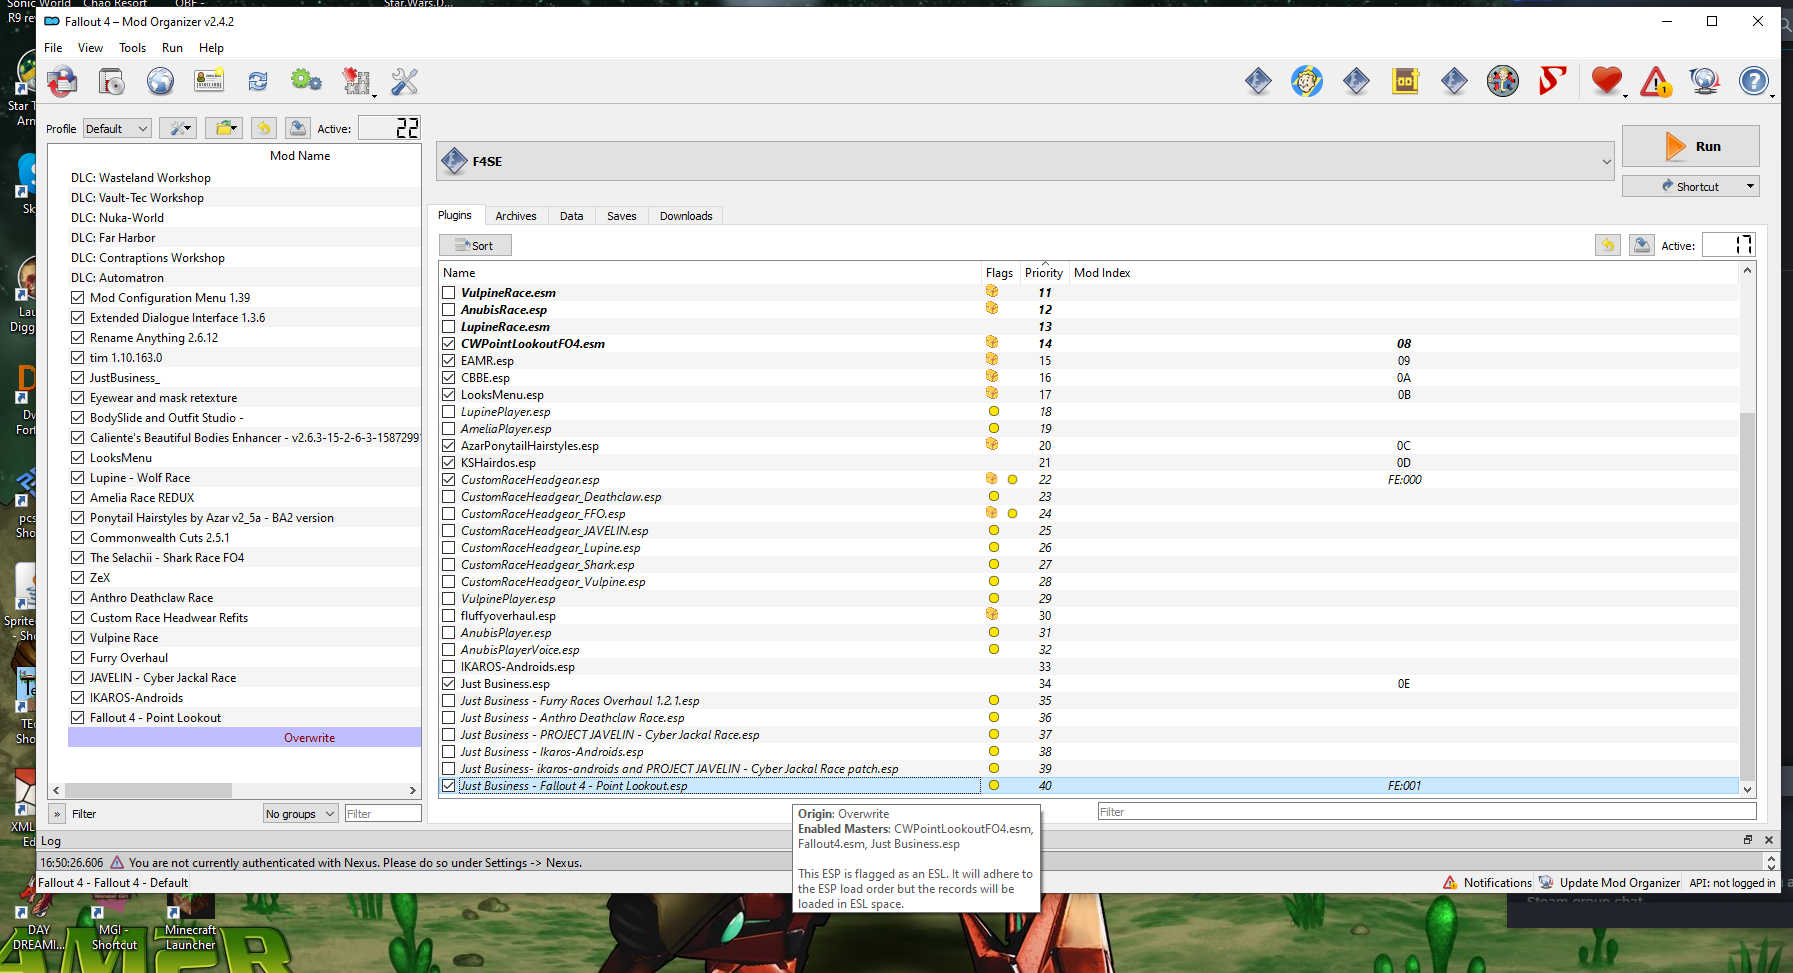Open the View menu
Image resolution: width=1793 pixels, height=973 pixels.
pos(90,48)
